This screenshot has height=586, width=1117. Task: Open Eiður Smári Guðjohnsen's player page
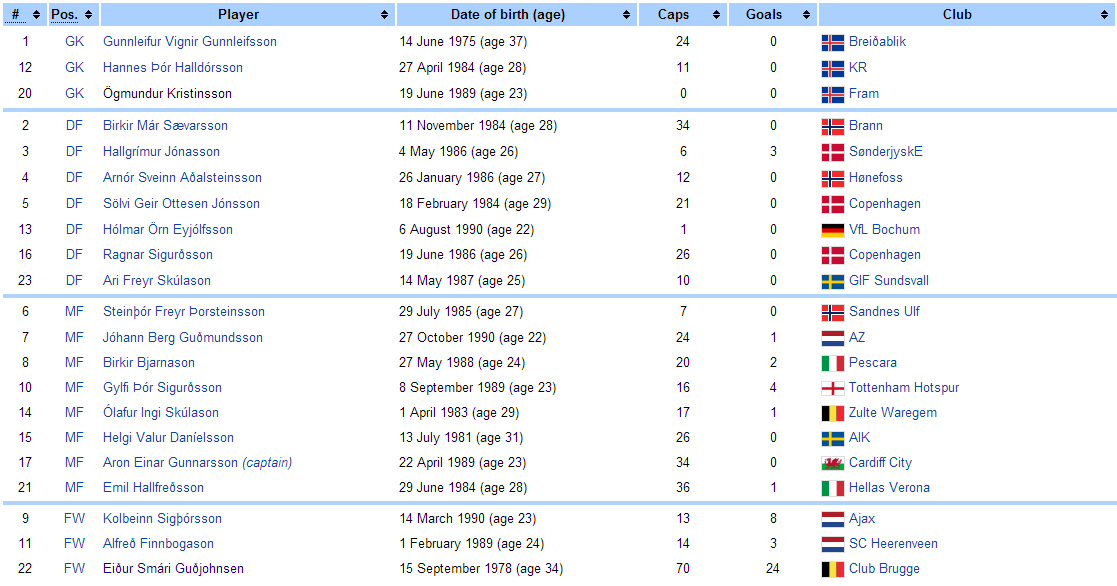coord(173,569)
